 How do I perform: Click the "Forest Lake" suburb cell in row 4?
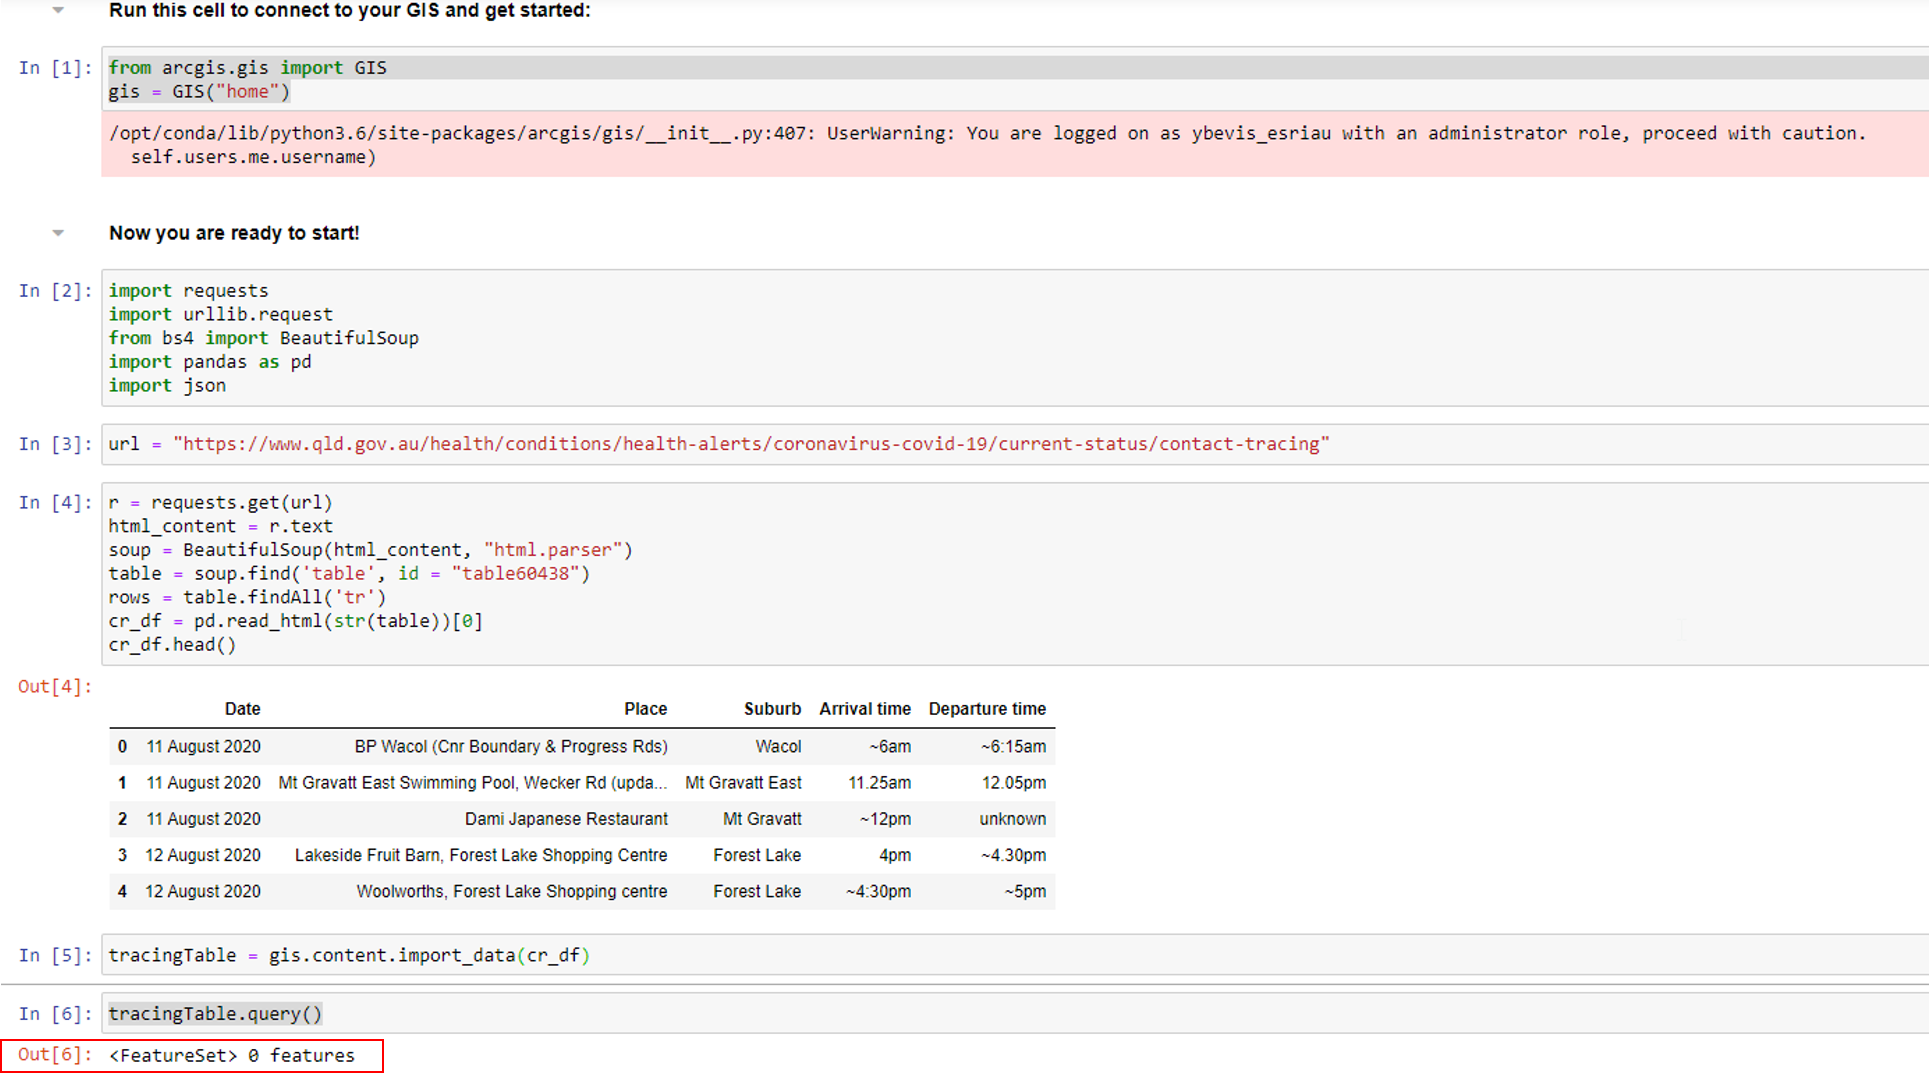pos(757,891)
